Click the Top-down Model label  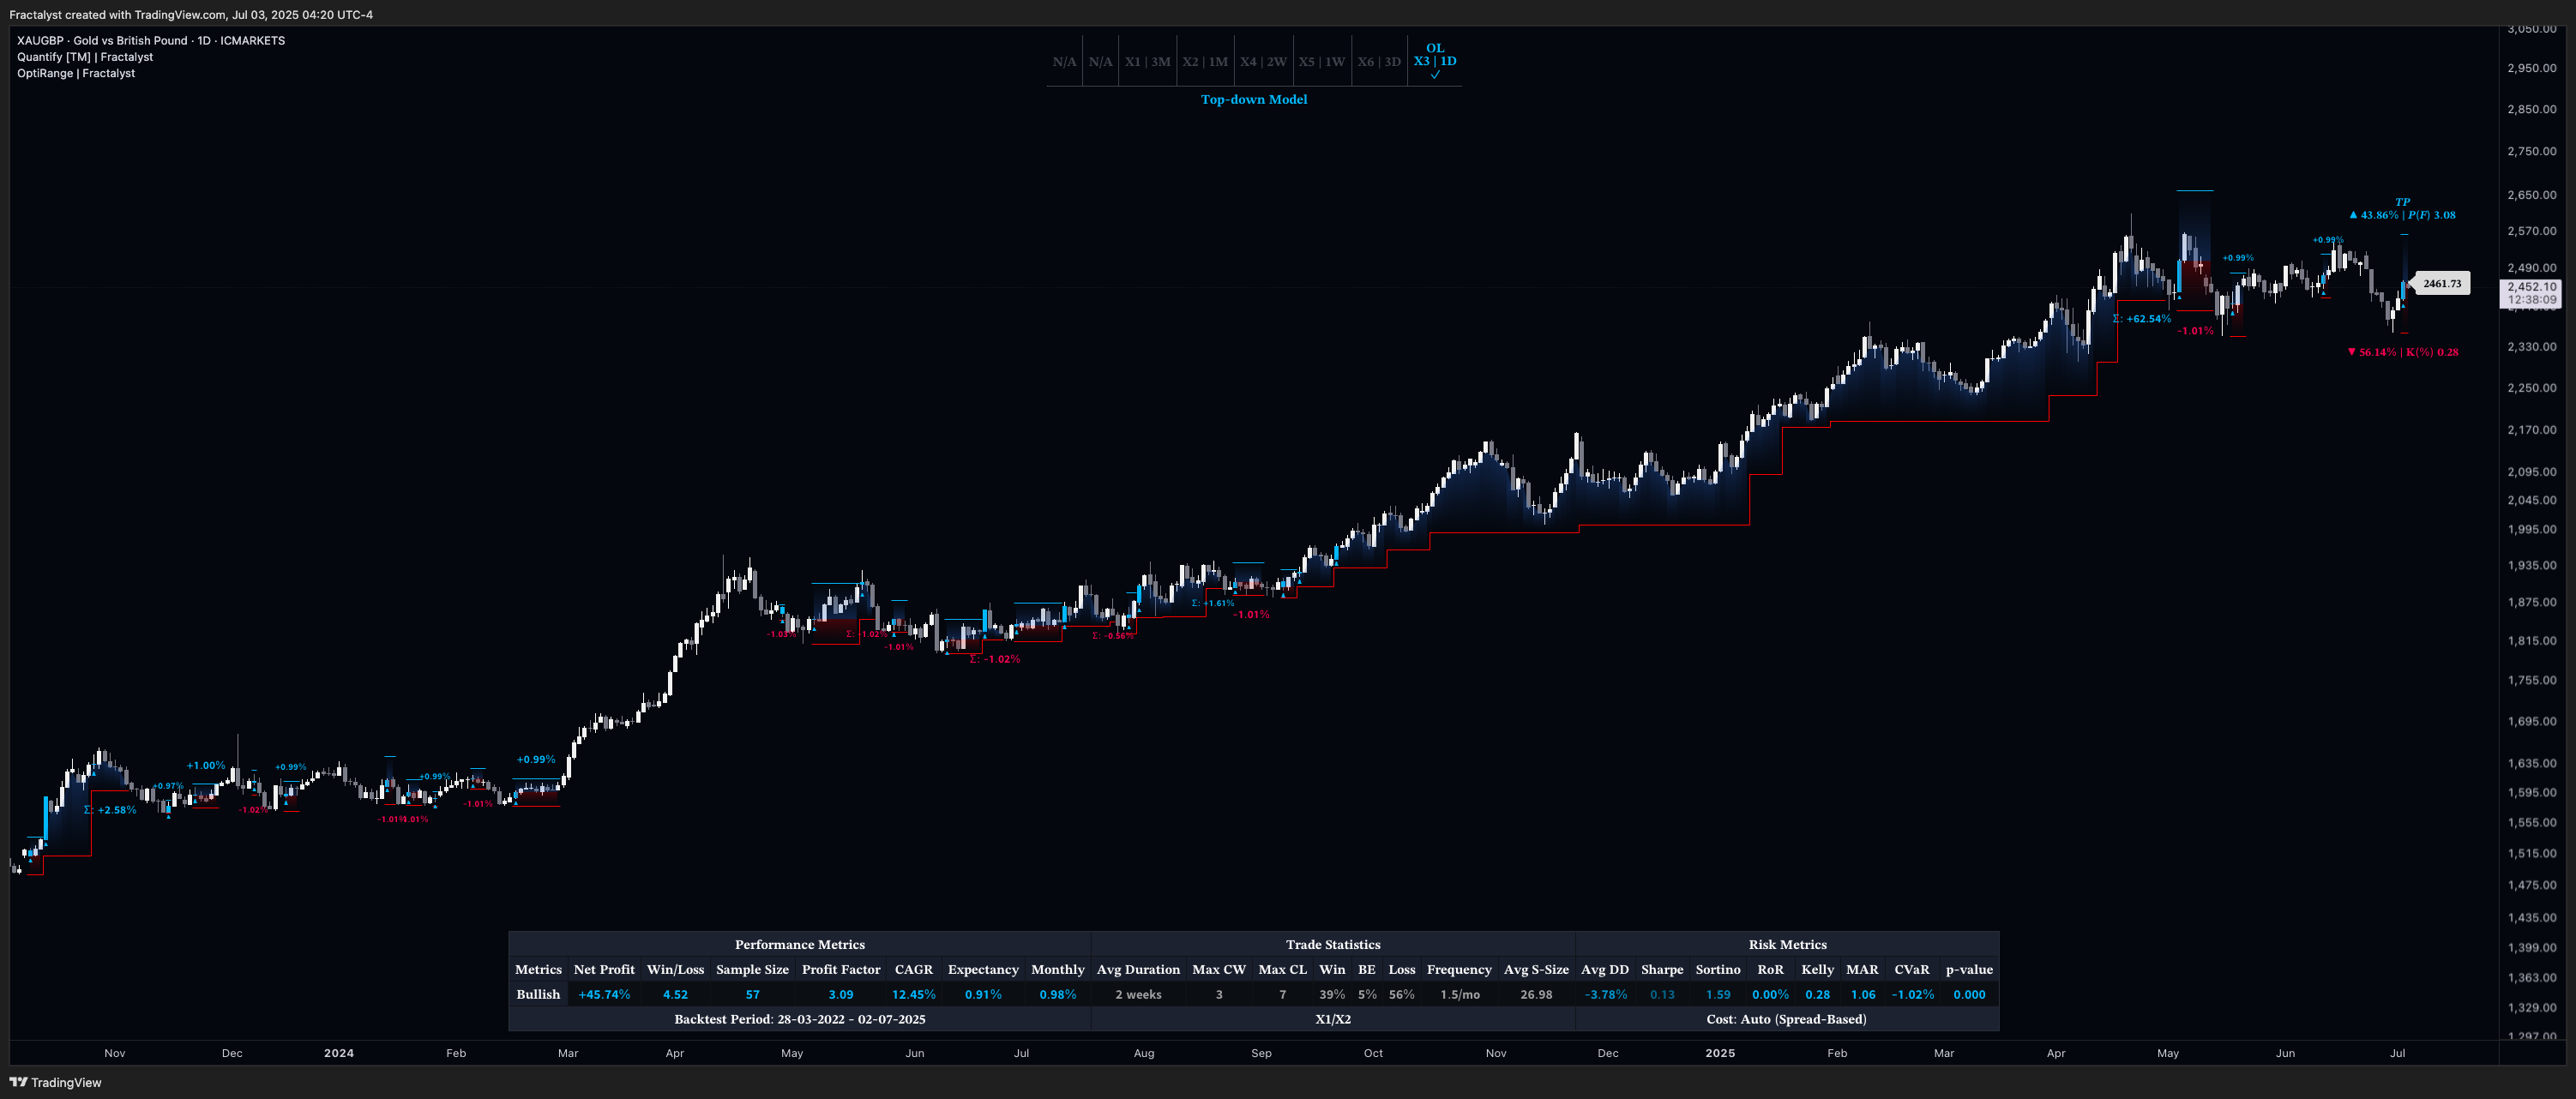pyautogui.click(x=1254, y=99)
